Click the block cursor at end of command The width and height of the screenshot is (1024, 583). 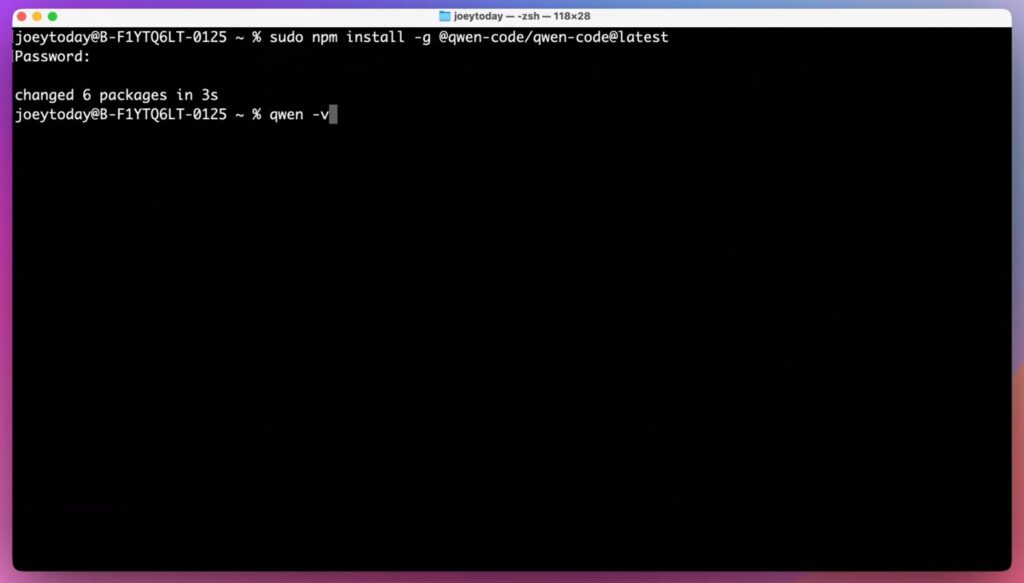334,115
